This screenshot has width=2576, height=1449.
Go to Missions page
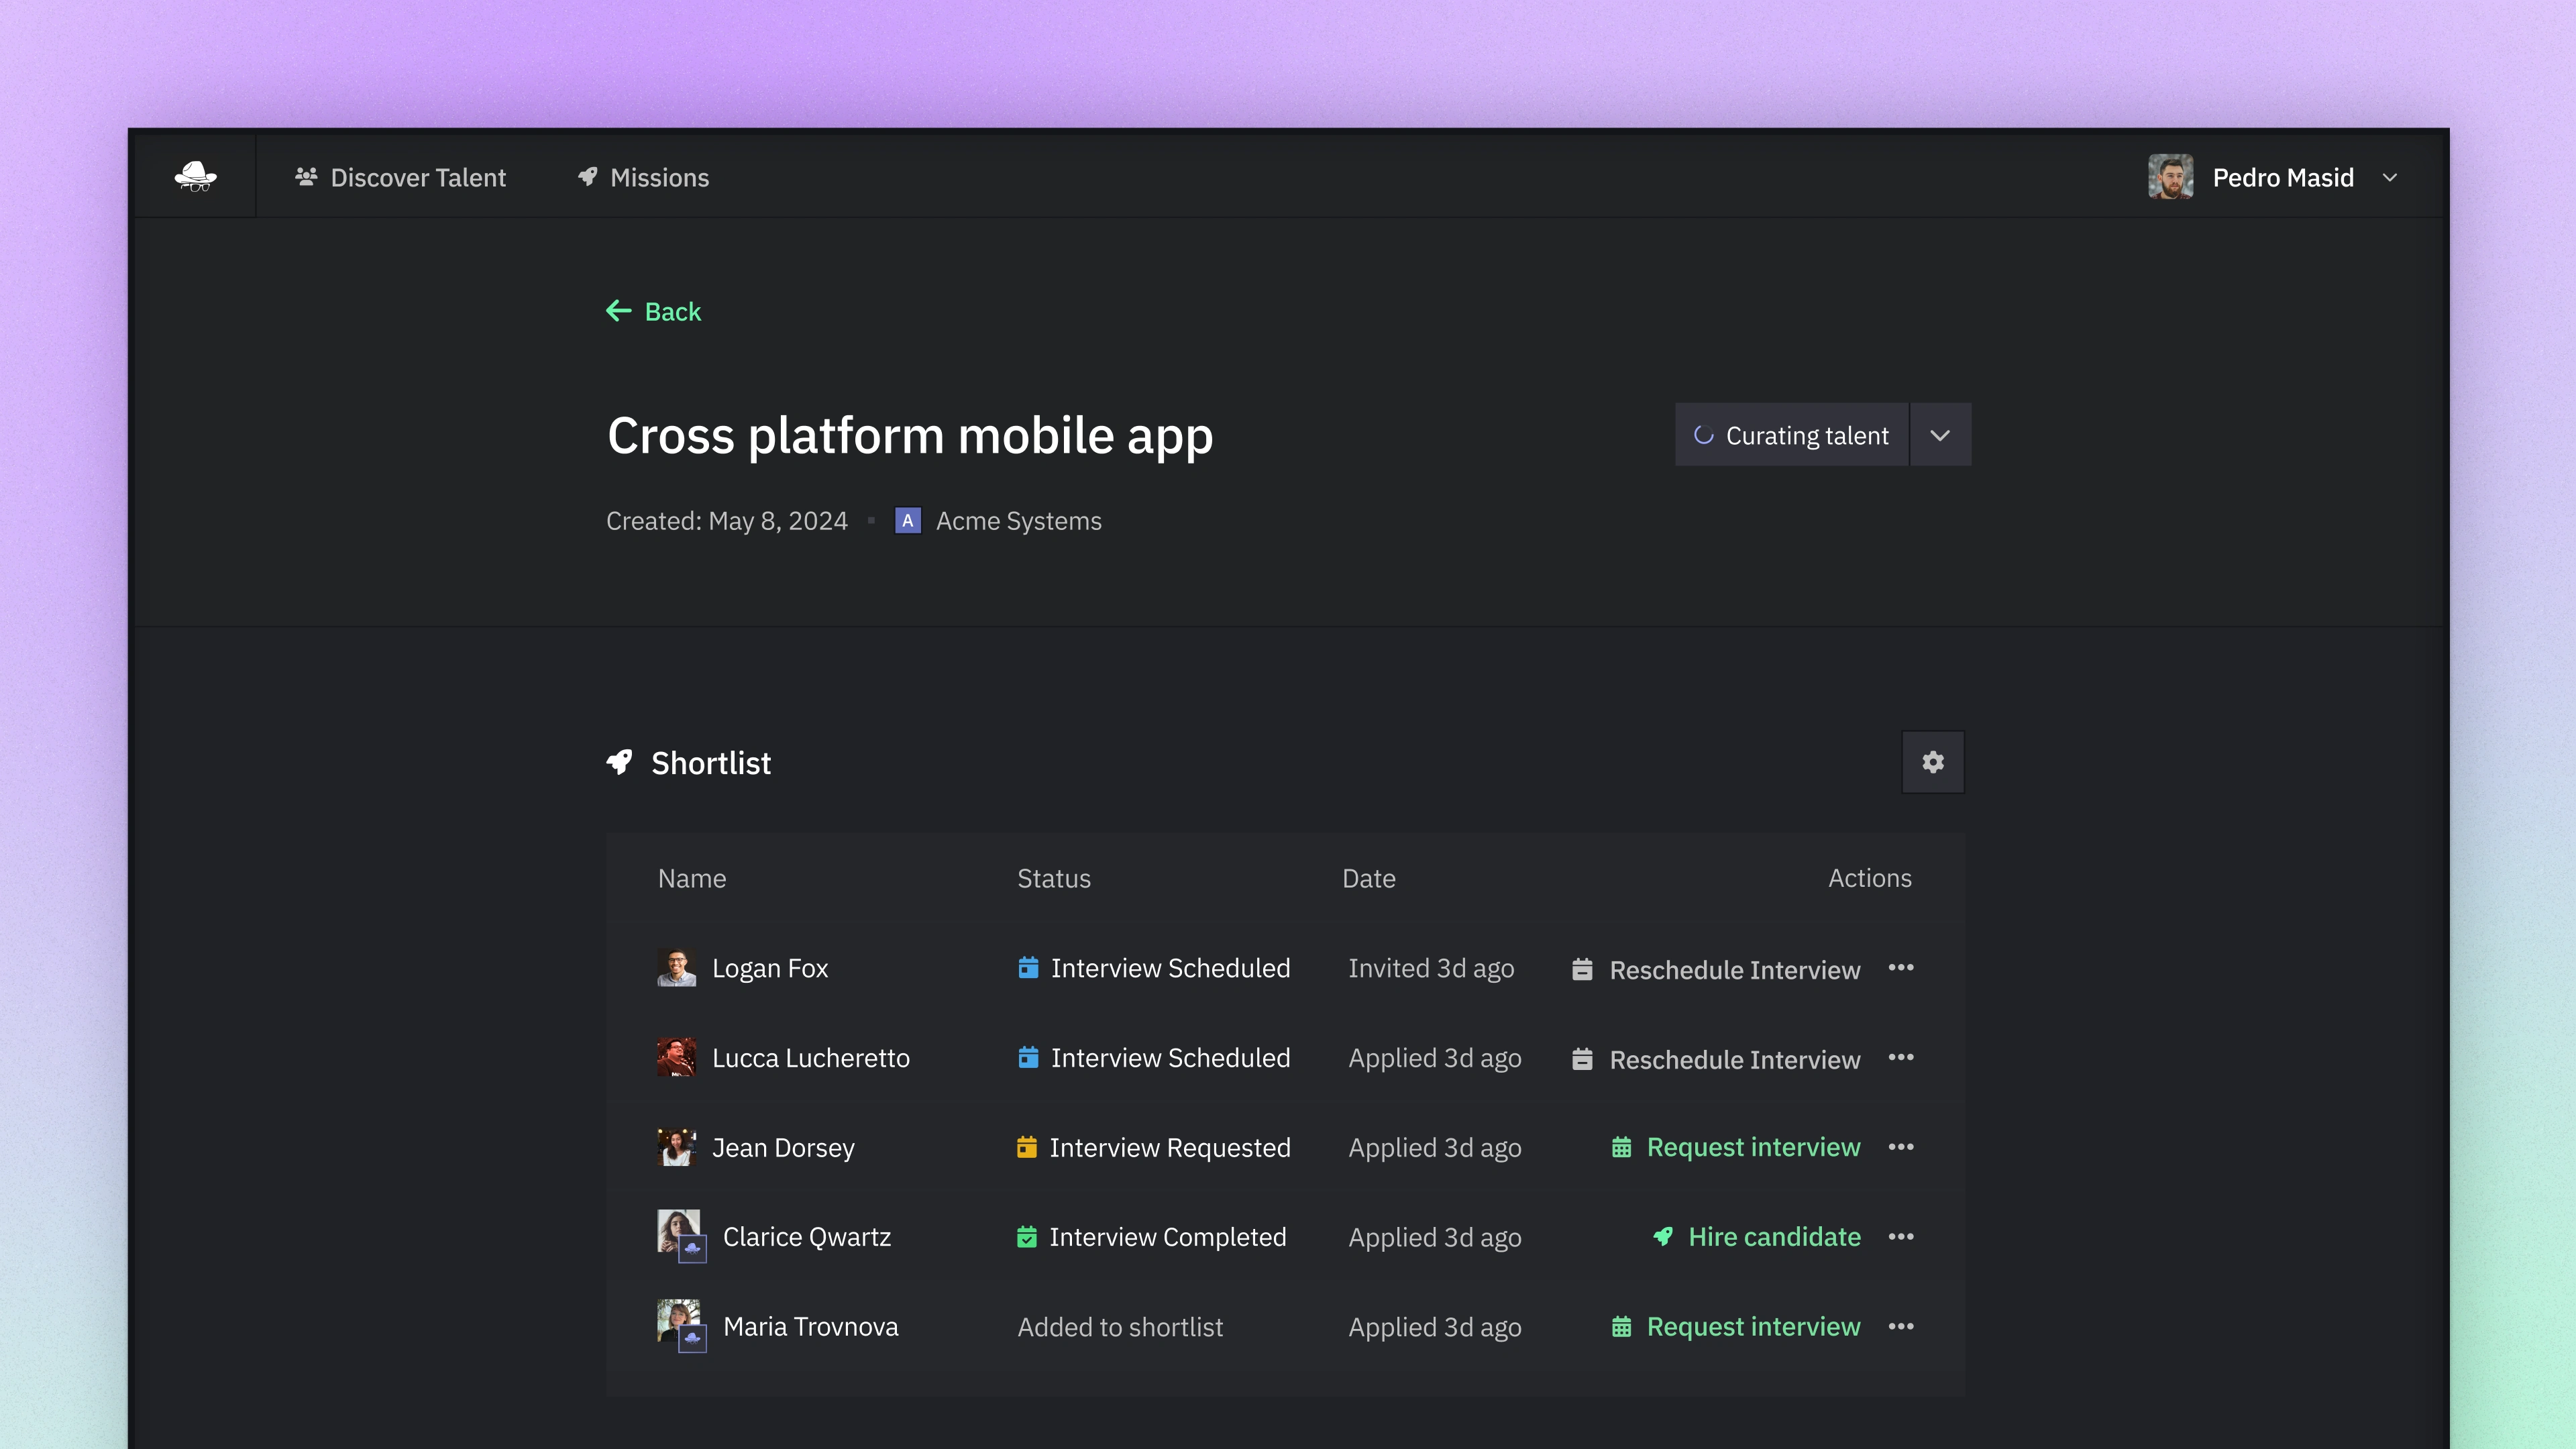[643, 178]
